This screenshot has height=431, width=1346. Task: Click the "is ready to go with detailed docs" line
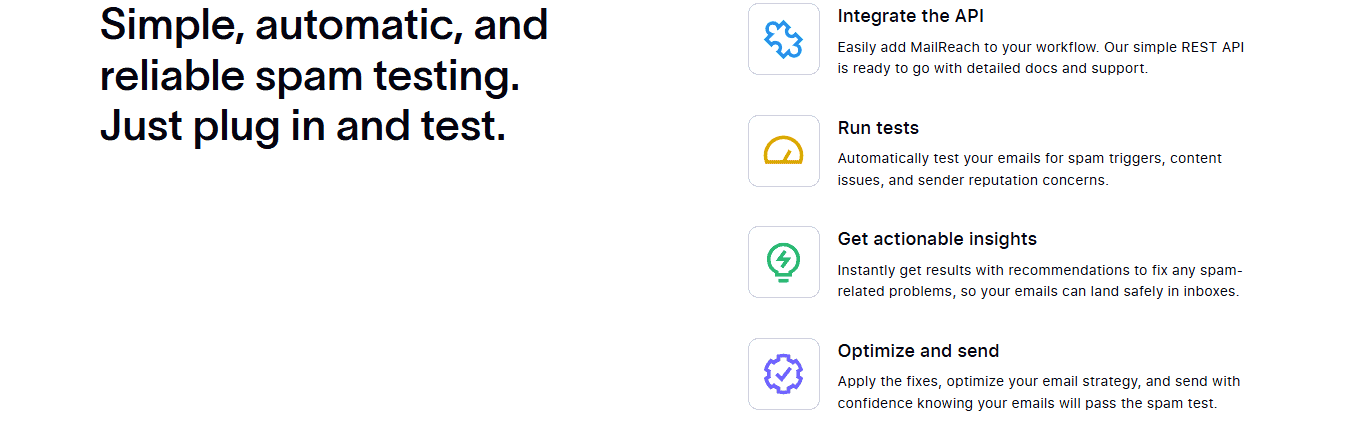pyautogui.click(x=993, y=69)
